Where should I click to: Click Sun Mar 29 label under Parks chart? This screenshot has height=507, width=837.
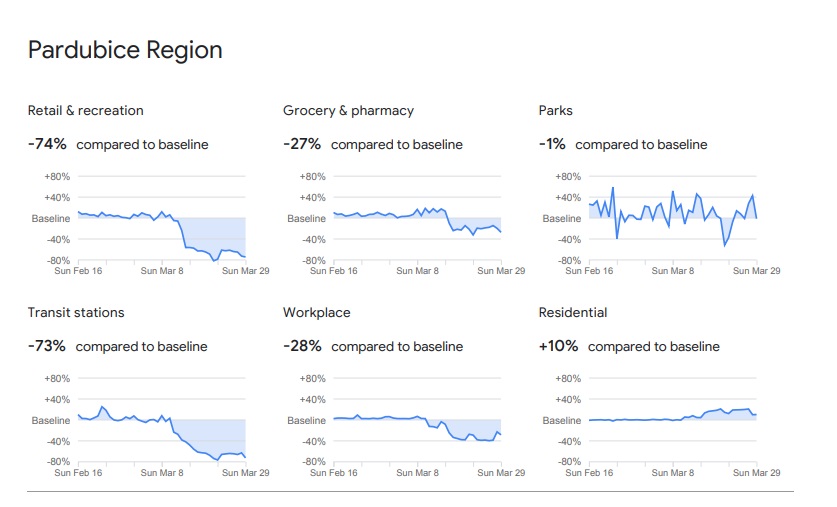click(x=756, y=270)
